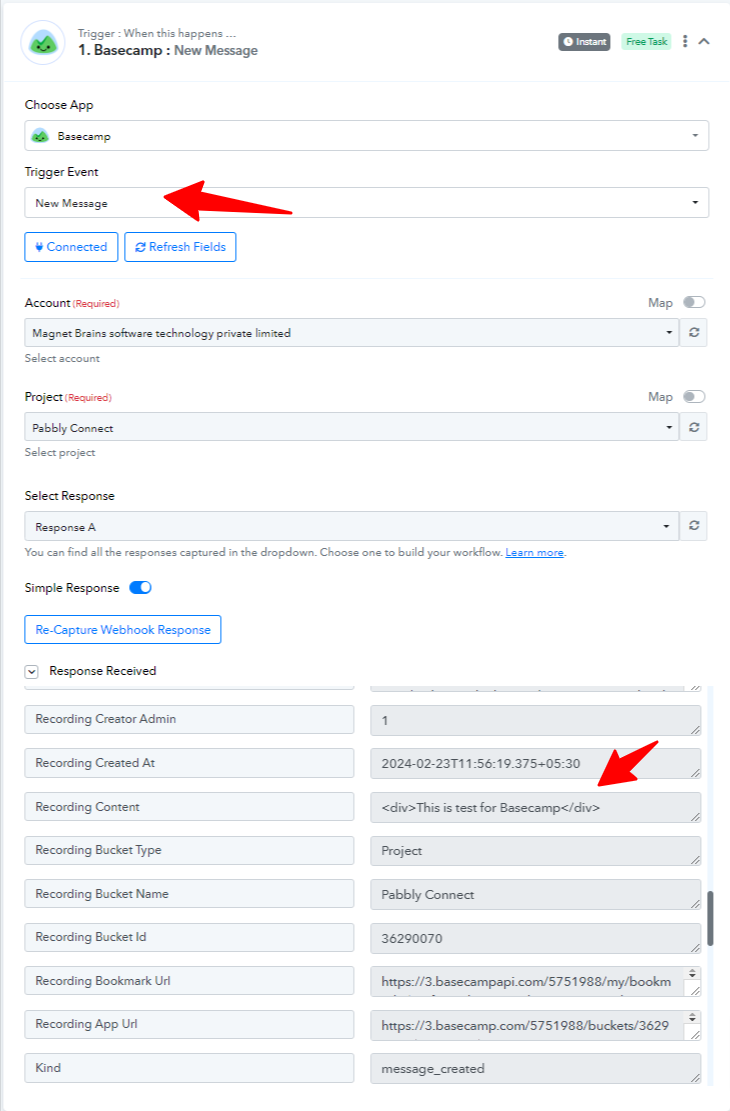Click the Recording Content value field
Image resolution: width=730 pixels, height=1111 pixels.
coord(535,807)
